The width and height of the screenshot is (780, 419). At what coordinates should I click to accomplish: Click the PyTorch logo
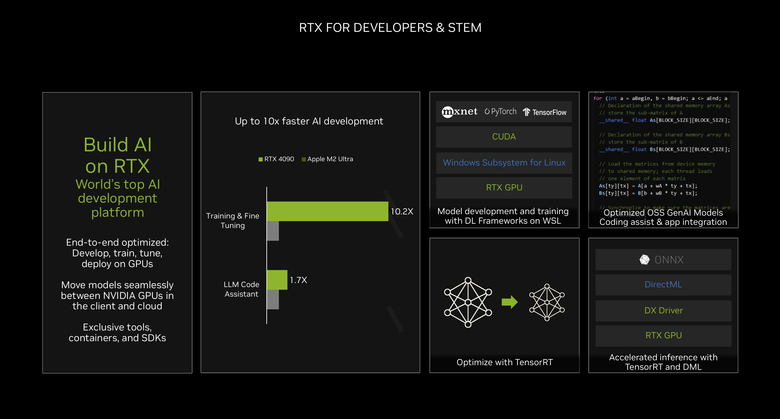(x=500, y=112)
